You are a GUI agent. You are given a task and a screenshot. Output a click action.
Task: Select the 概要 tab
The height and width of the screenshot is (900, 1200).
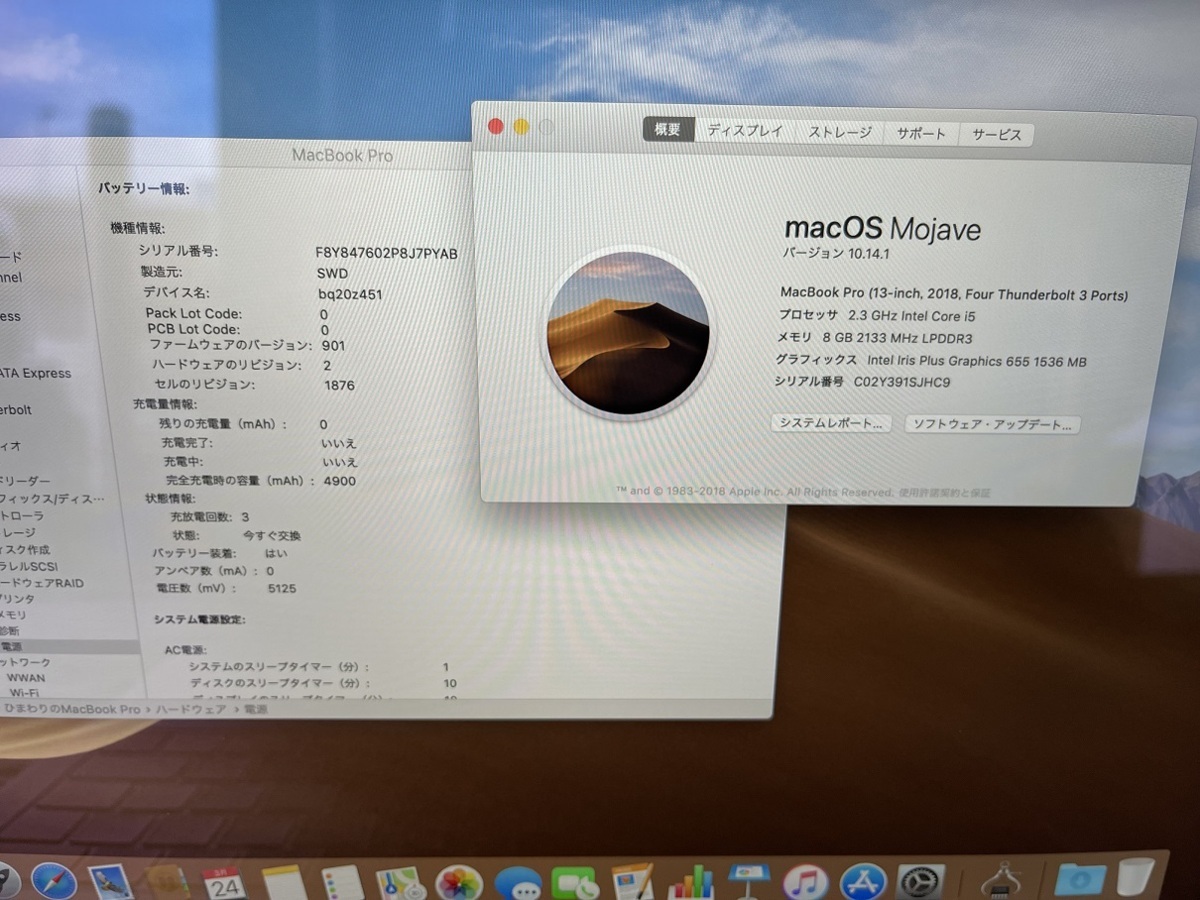tap(668, 130)
